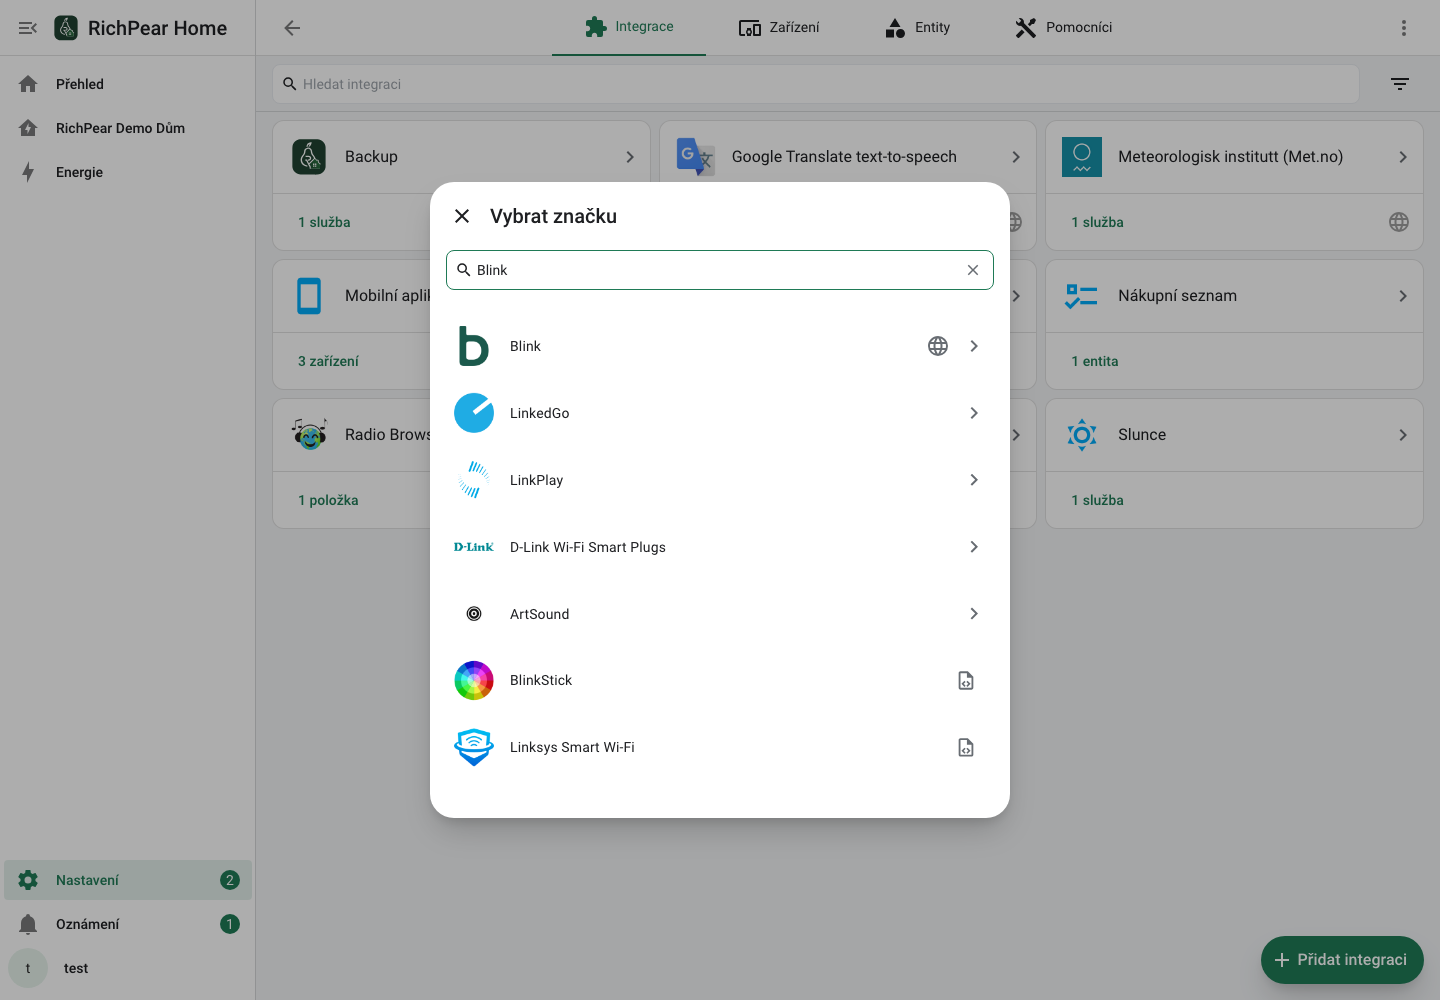Image resolution: width=1440 pixels, height=1000 pixels.
Task: Click the cloud globe icon for Blink
Action: click(x=938, y=346)
